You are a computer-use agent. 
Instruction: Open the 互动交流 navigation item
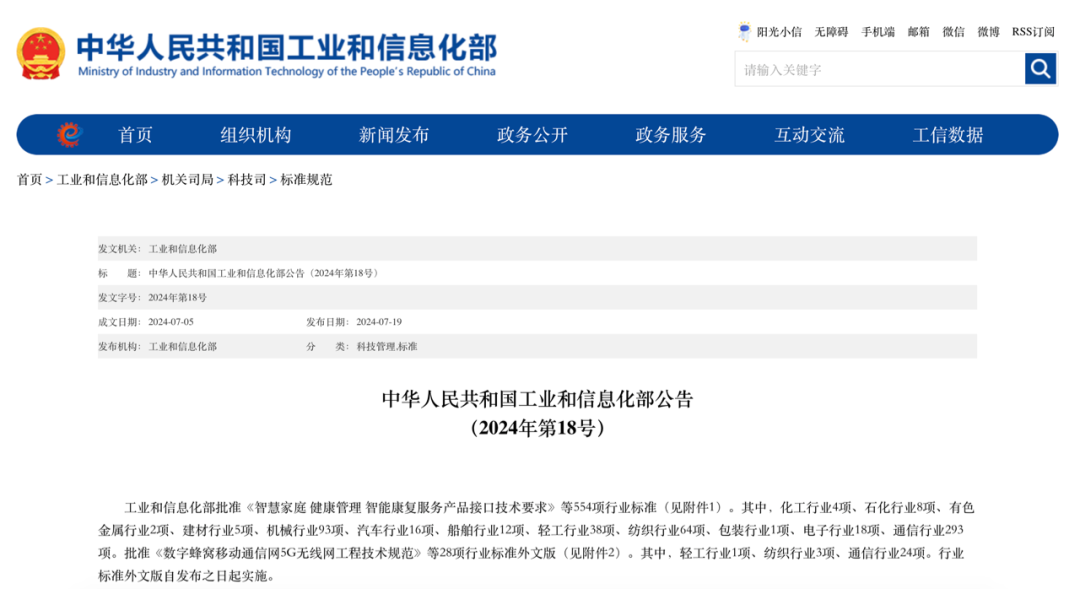coord(809,135)
